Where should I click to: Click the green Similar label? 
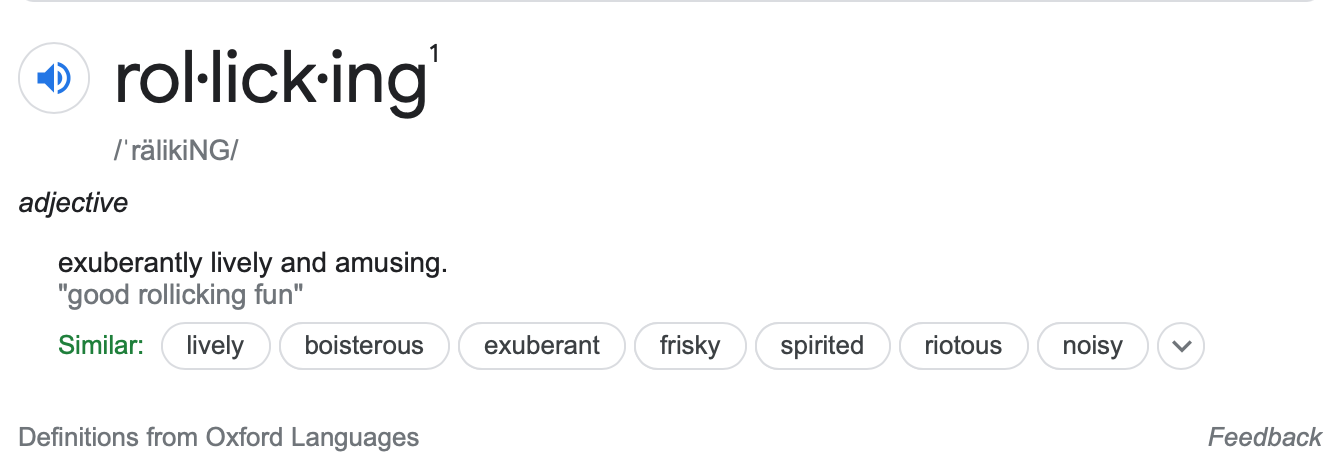pos(101,346)
